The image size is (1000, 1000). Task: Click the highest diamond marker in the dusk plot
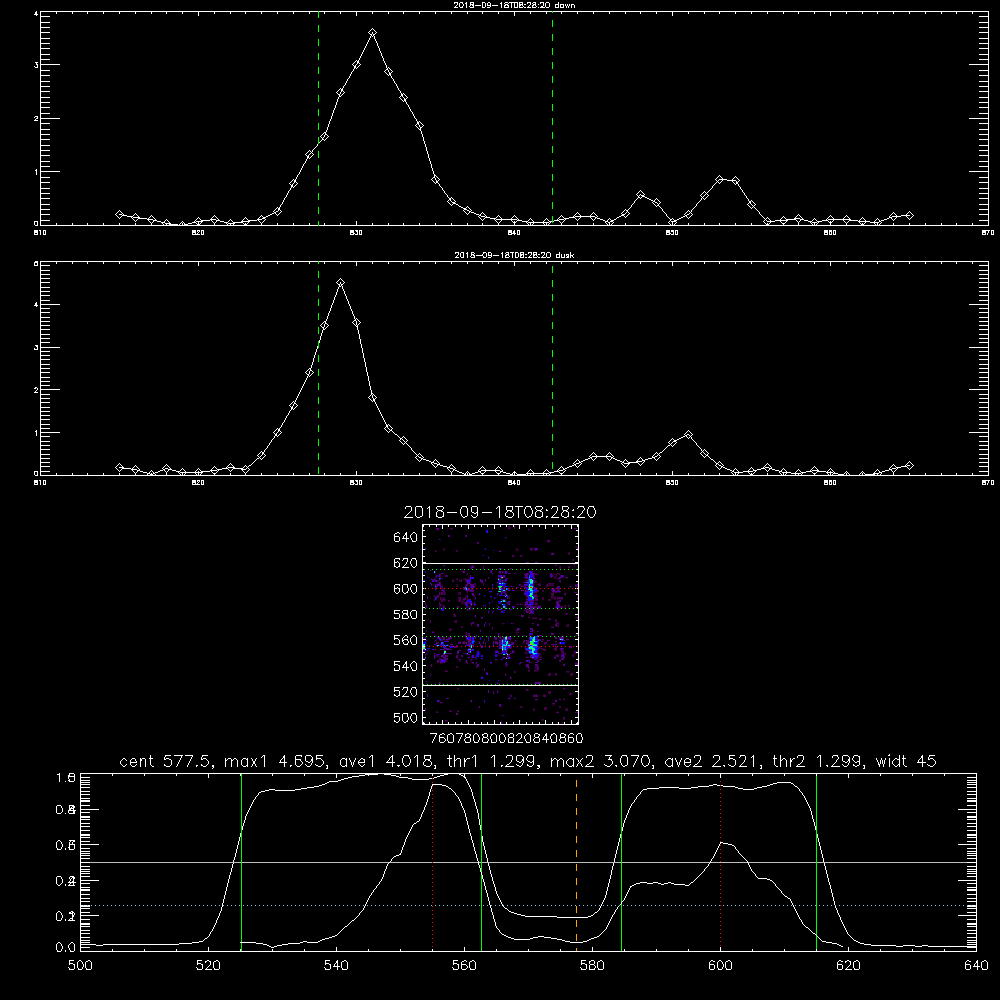(341, 283)
